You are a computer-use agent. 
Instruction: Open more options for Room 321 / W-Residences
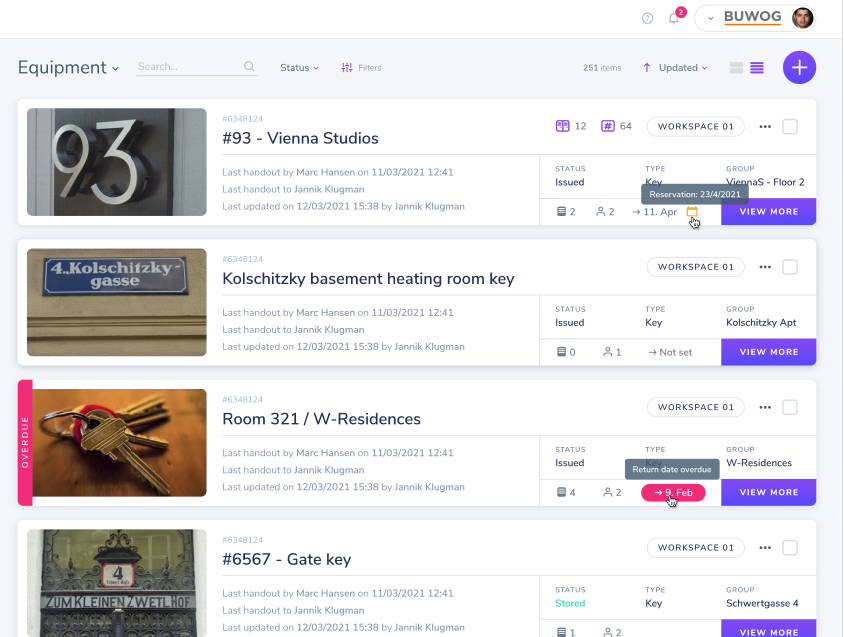(x=765, y=407)
